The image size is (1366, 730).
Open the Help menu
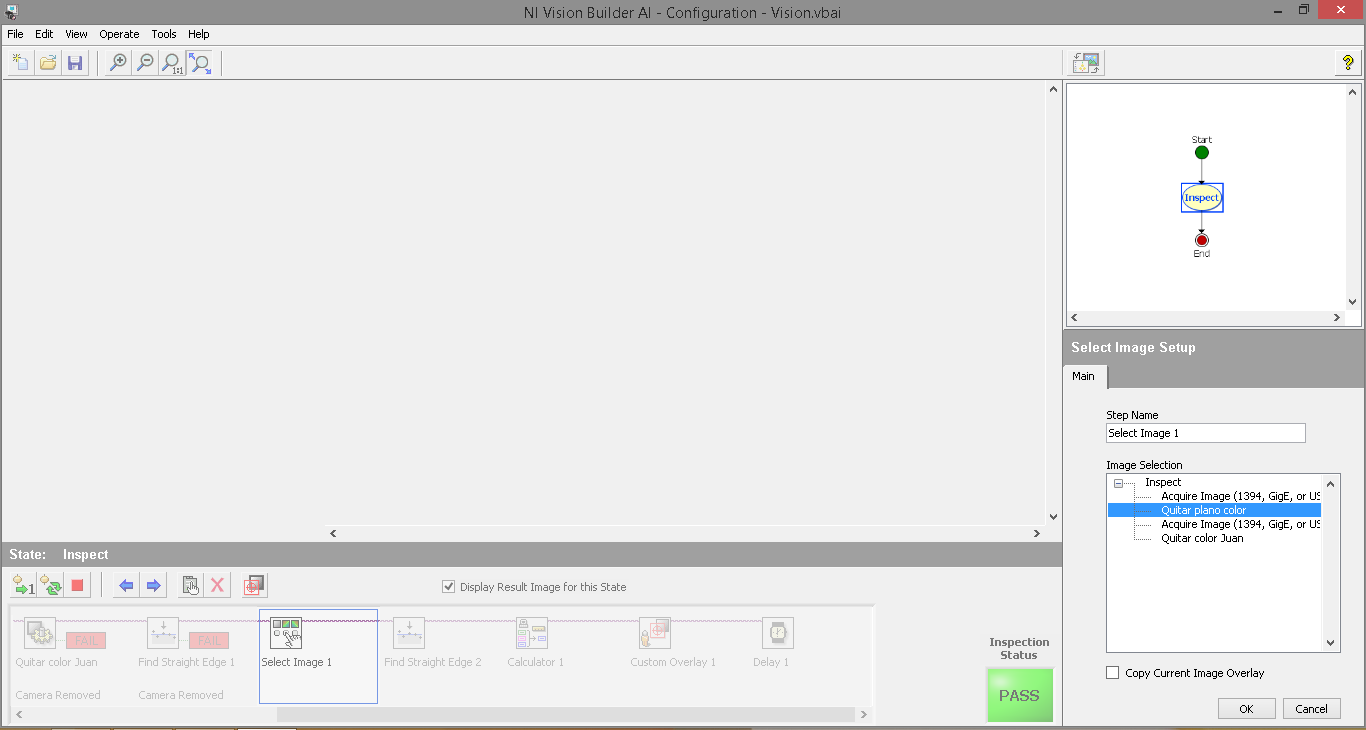[x=198, y=34]
